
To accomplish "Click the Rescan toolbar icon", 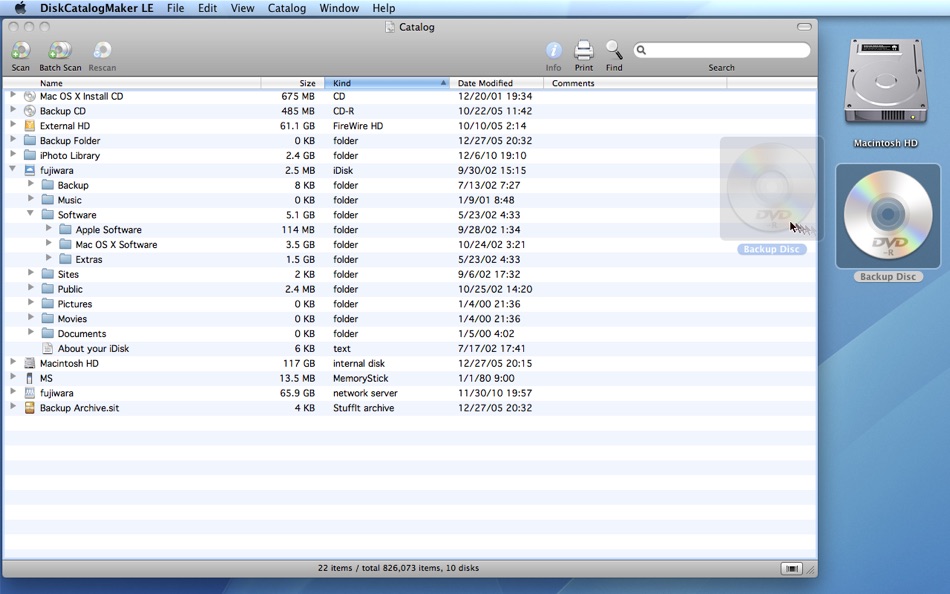I will tap(102, 50).
